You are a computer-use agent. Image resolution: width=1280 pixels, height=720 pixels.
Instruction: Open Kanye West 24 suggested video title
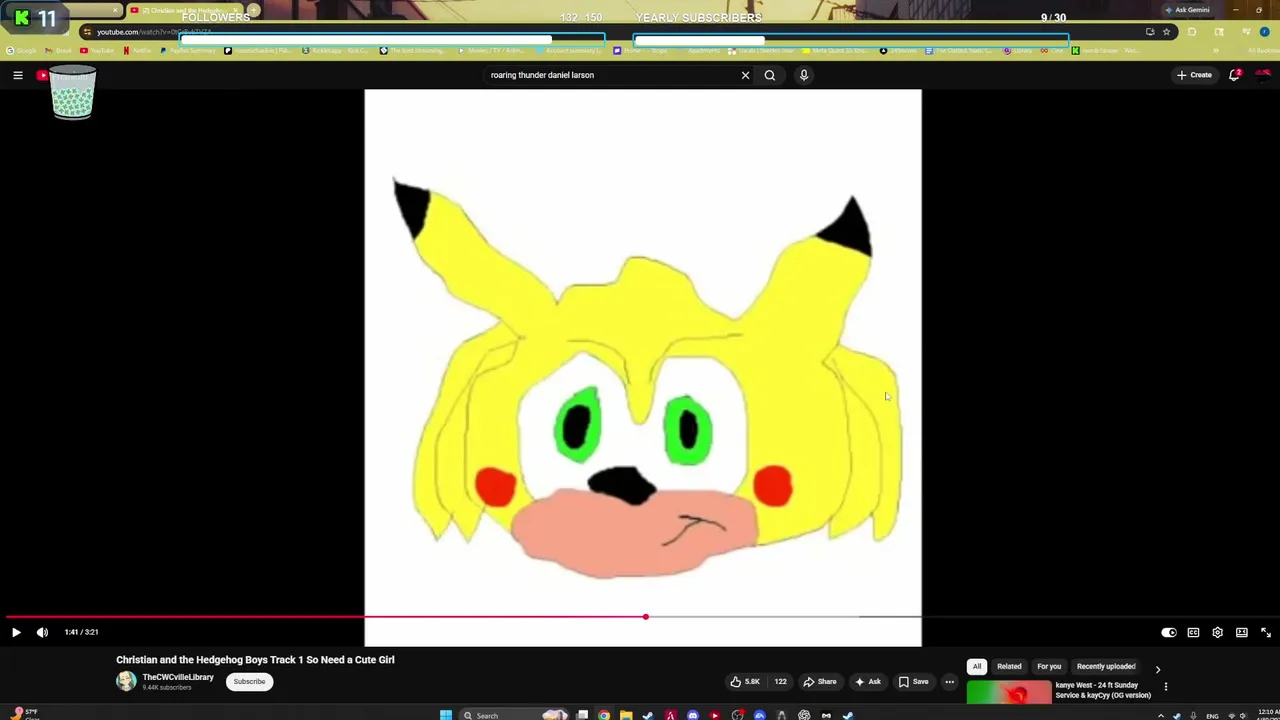(1104, 690)
